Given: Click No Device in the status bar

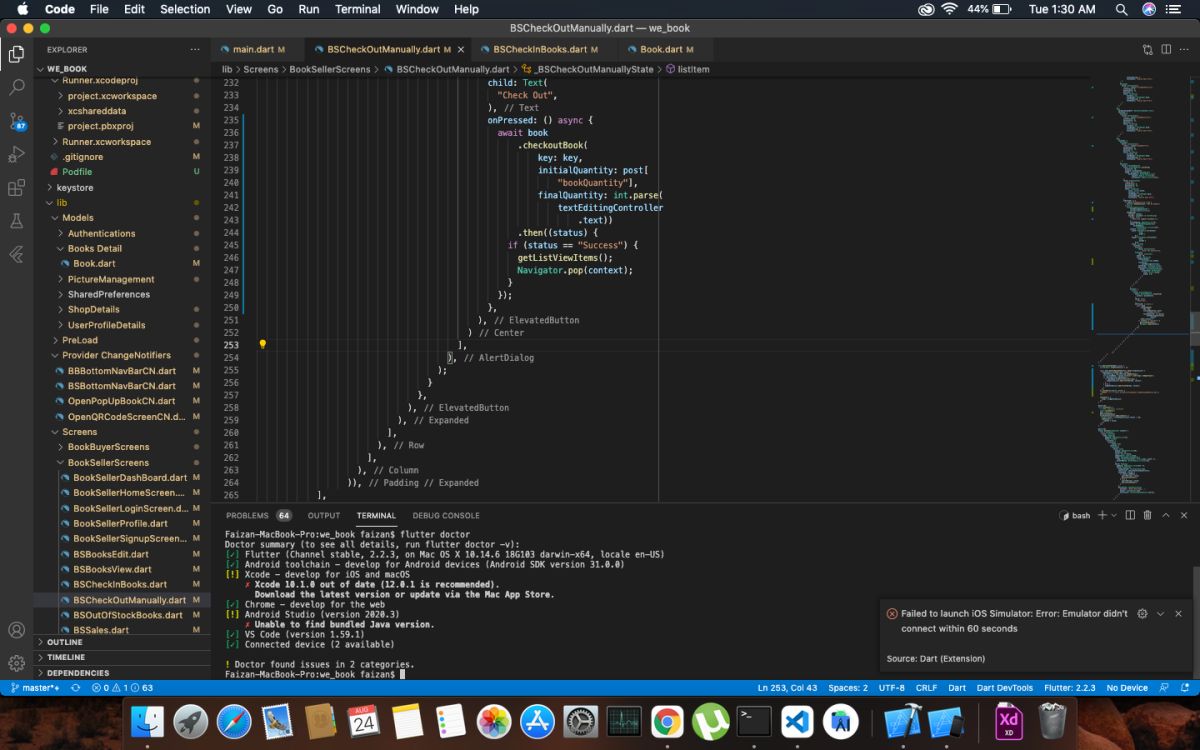Looking at the screenshot, I should click(1127, 688).
